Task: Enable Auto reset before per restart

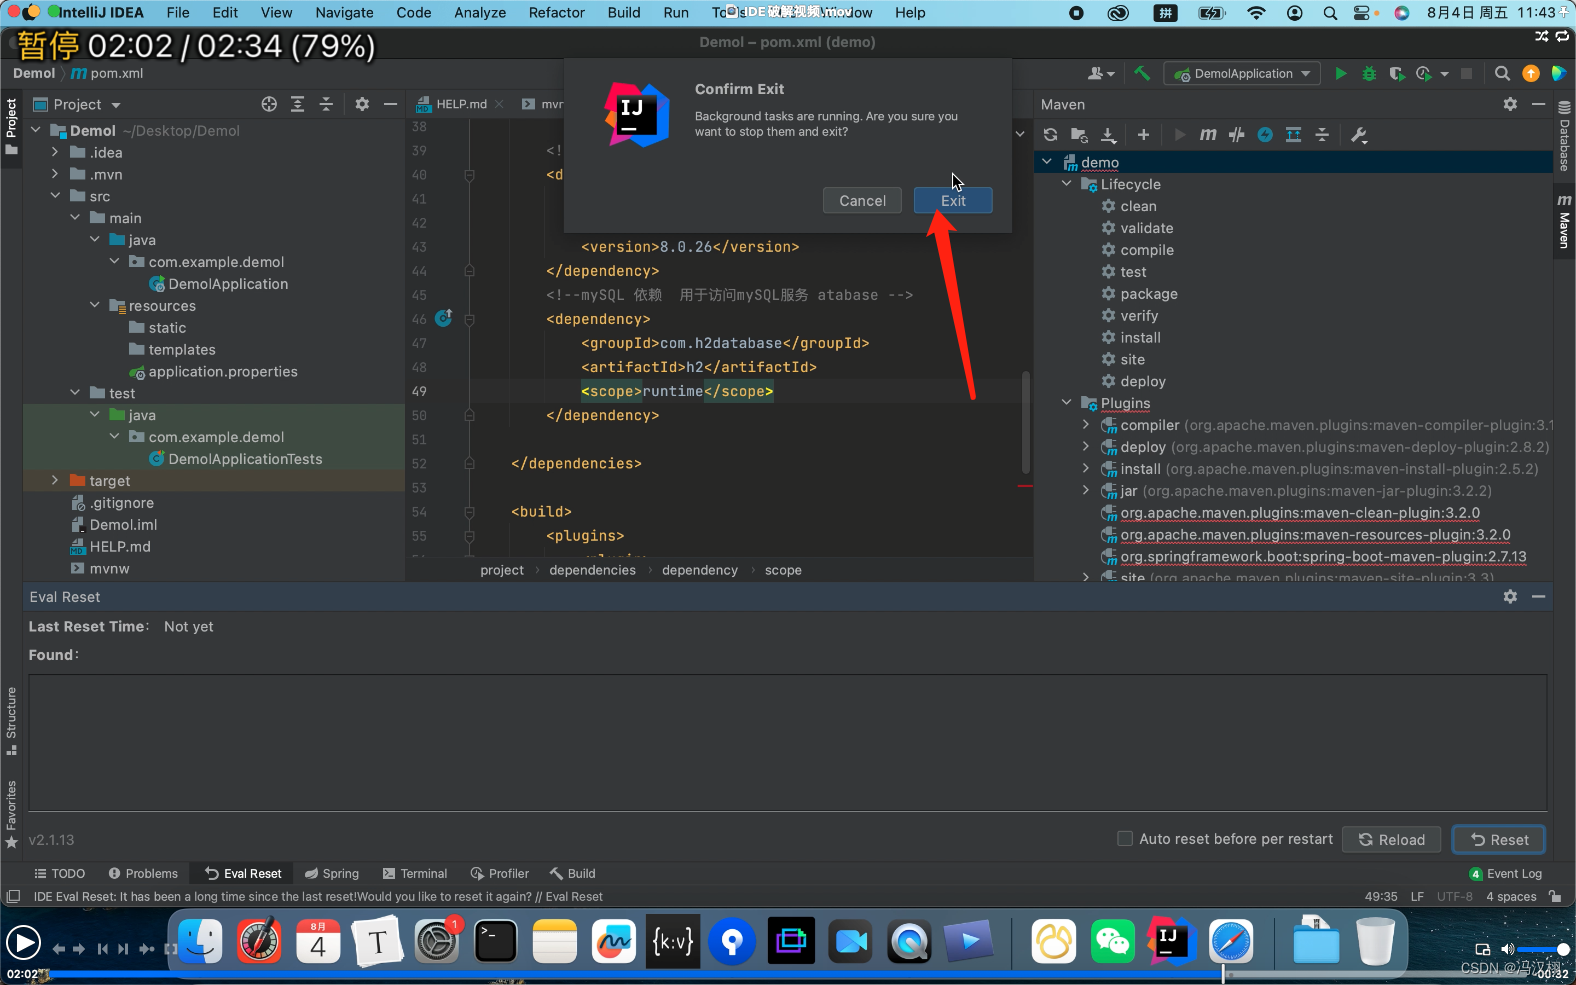Action: tap(1125, 839)
